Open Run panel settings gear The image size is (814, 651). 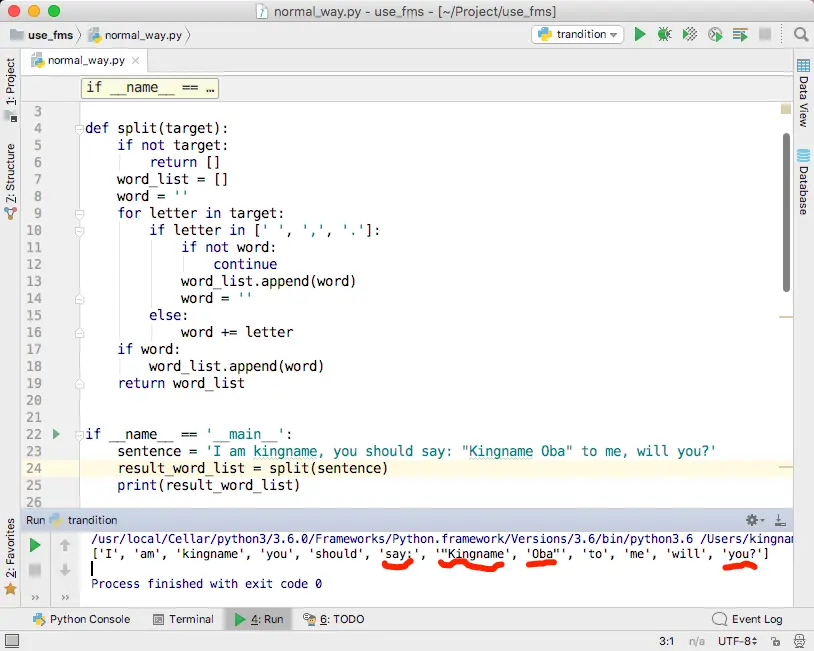pyautogui.click(x=755, y=520)
